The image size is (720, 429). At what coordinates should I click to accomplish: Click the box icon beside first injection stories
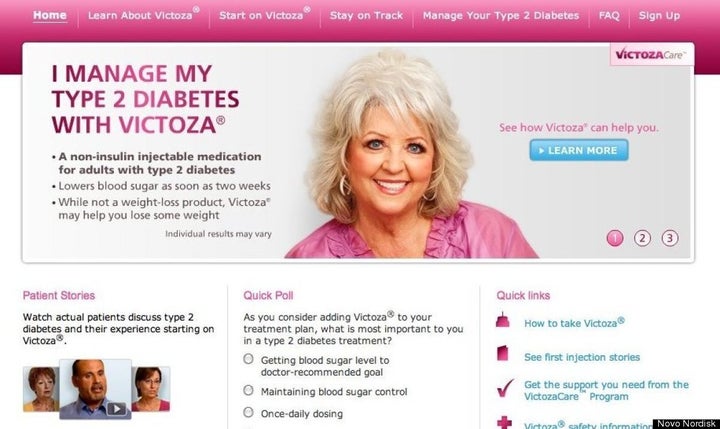pyautogui.click(x=503, y=353)
